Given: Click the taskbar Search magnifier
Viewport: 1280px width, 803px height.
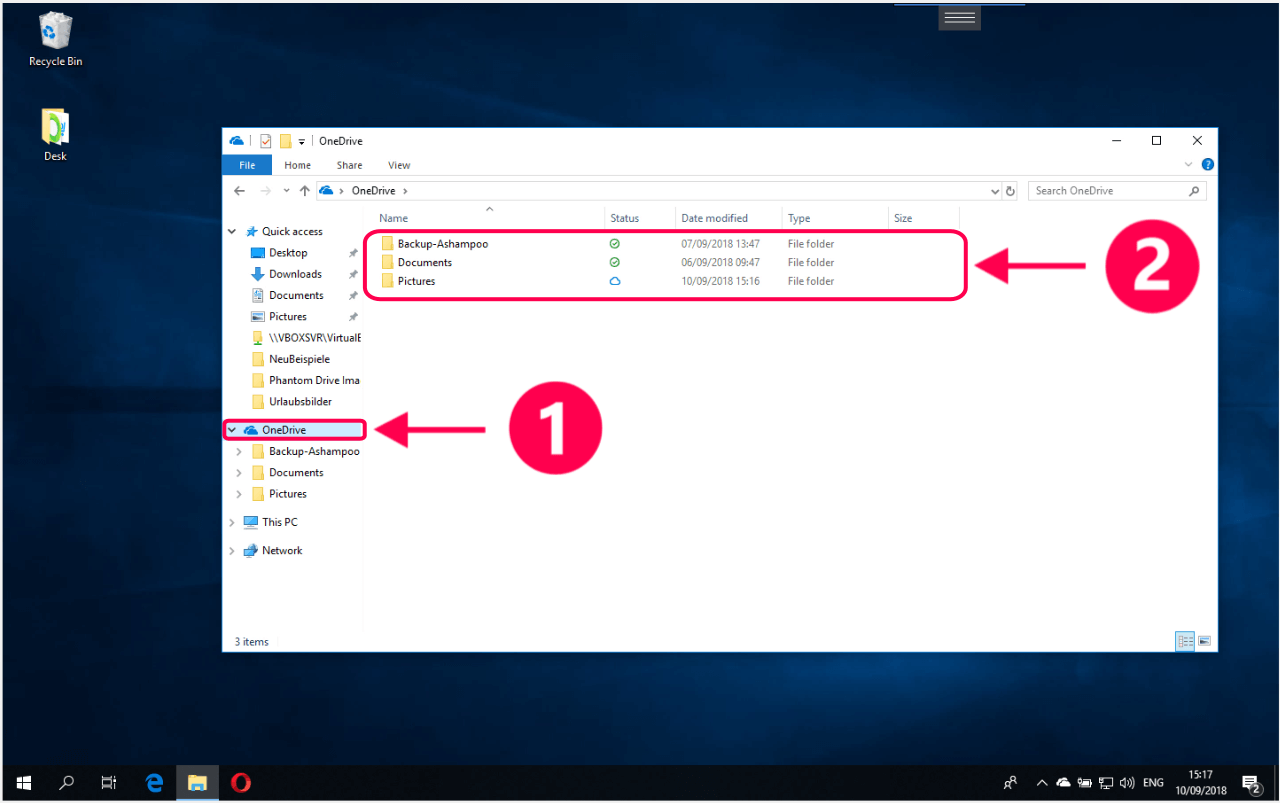Looking at the screenshot, I should coord(67,783).
